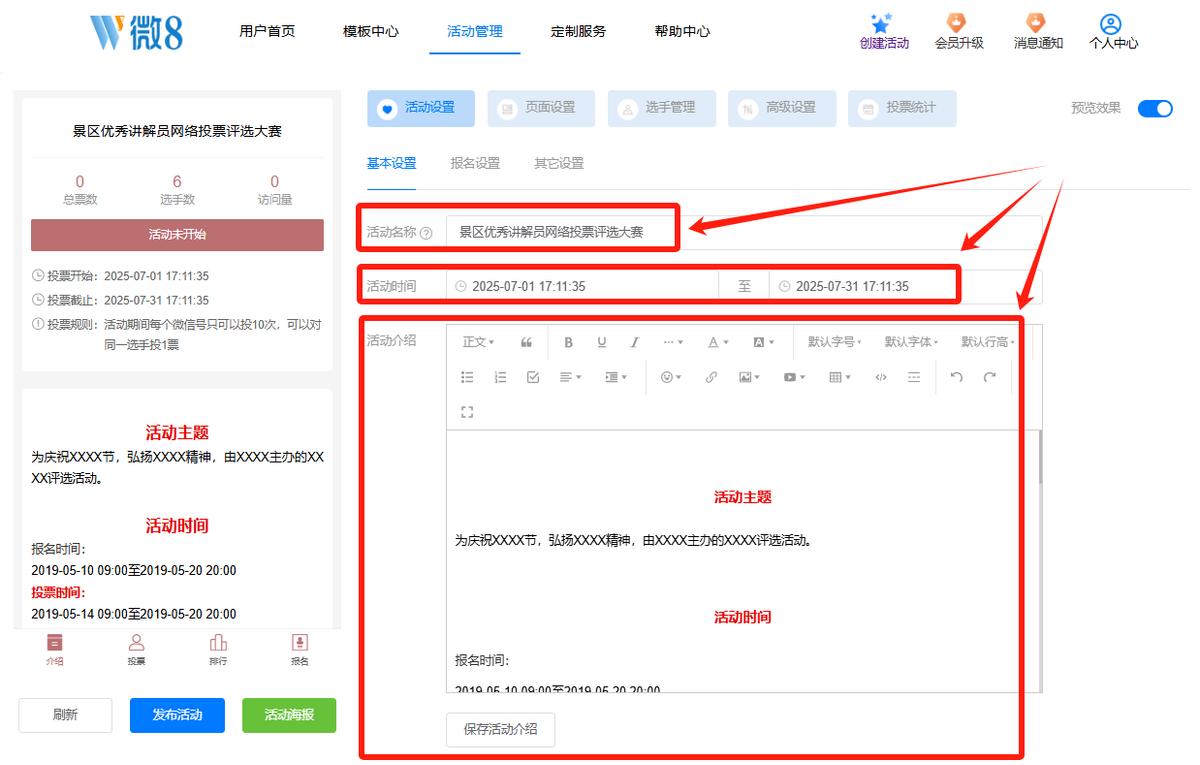Click the end date field 2025-07-31

pyautogui.click(x=905, y=287)
